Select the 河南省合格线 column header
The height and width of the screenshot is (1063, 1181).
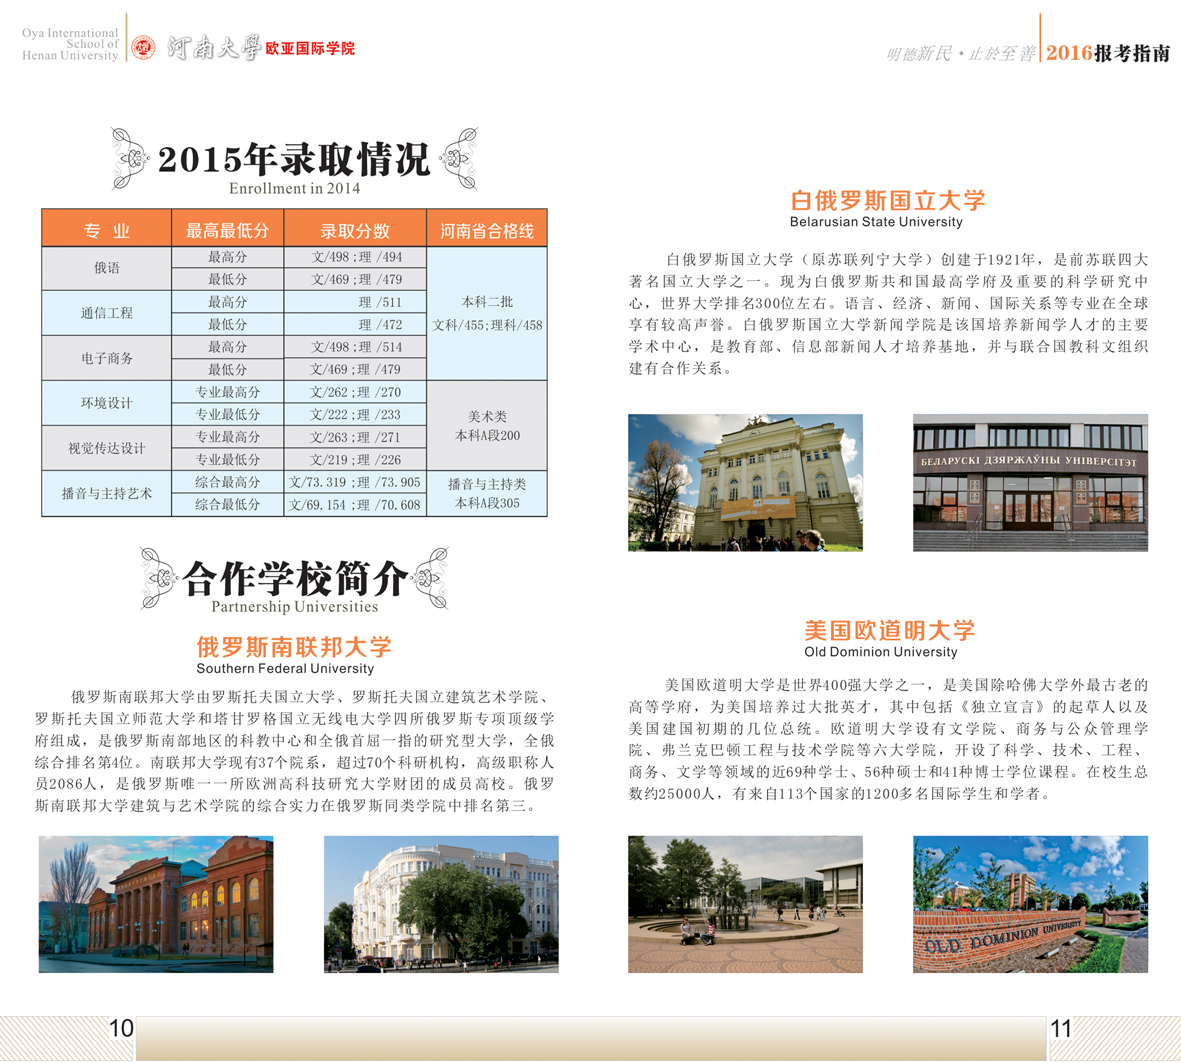click(x=487, y=230)
